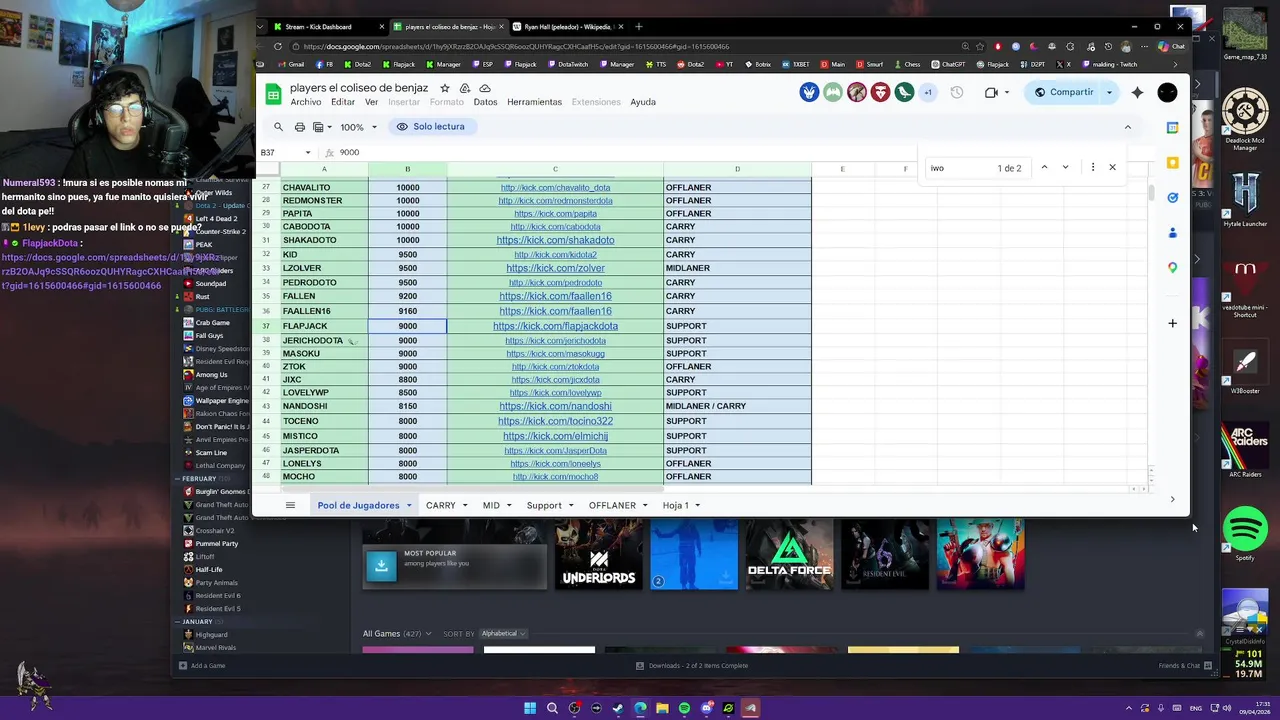Switch to Hoja 1 sheet tab
The image size is (1280, 720).
(x=676, y=505)
